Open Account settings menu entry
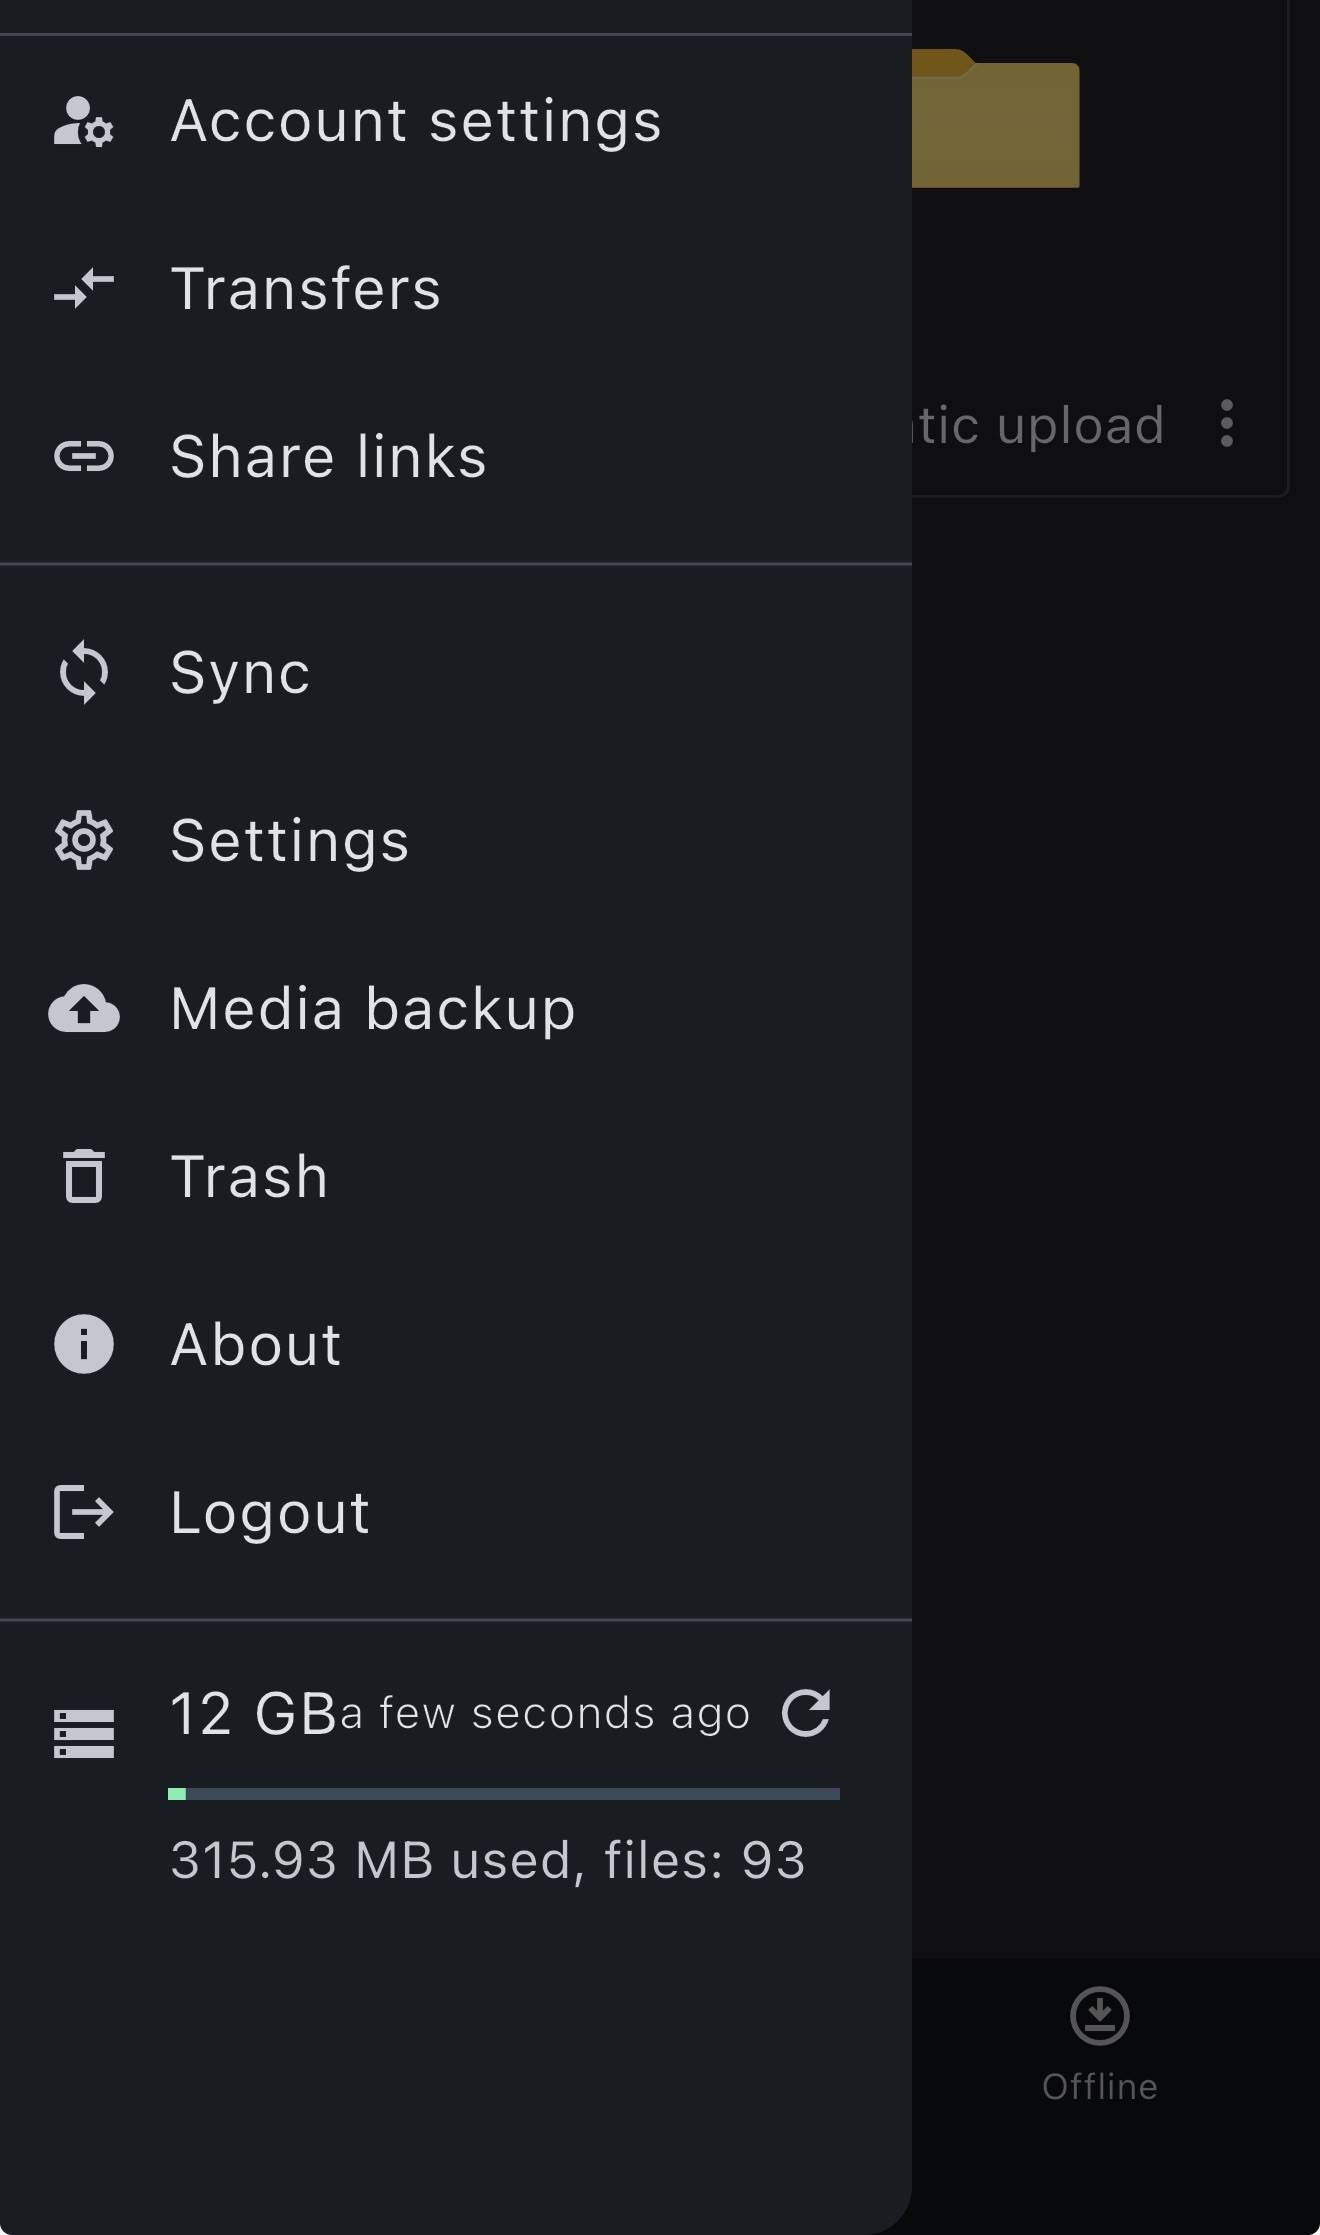Viewport: 1320px width, 2235px height. 416,122
